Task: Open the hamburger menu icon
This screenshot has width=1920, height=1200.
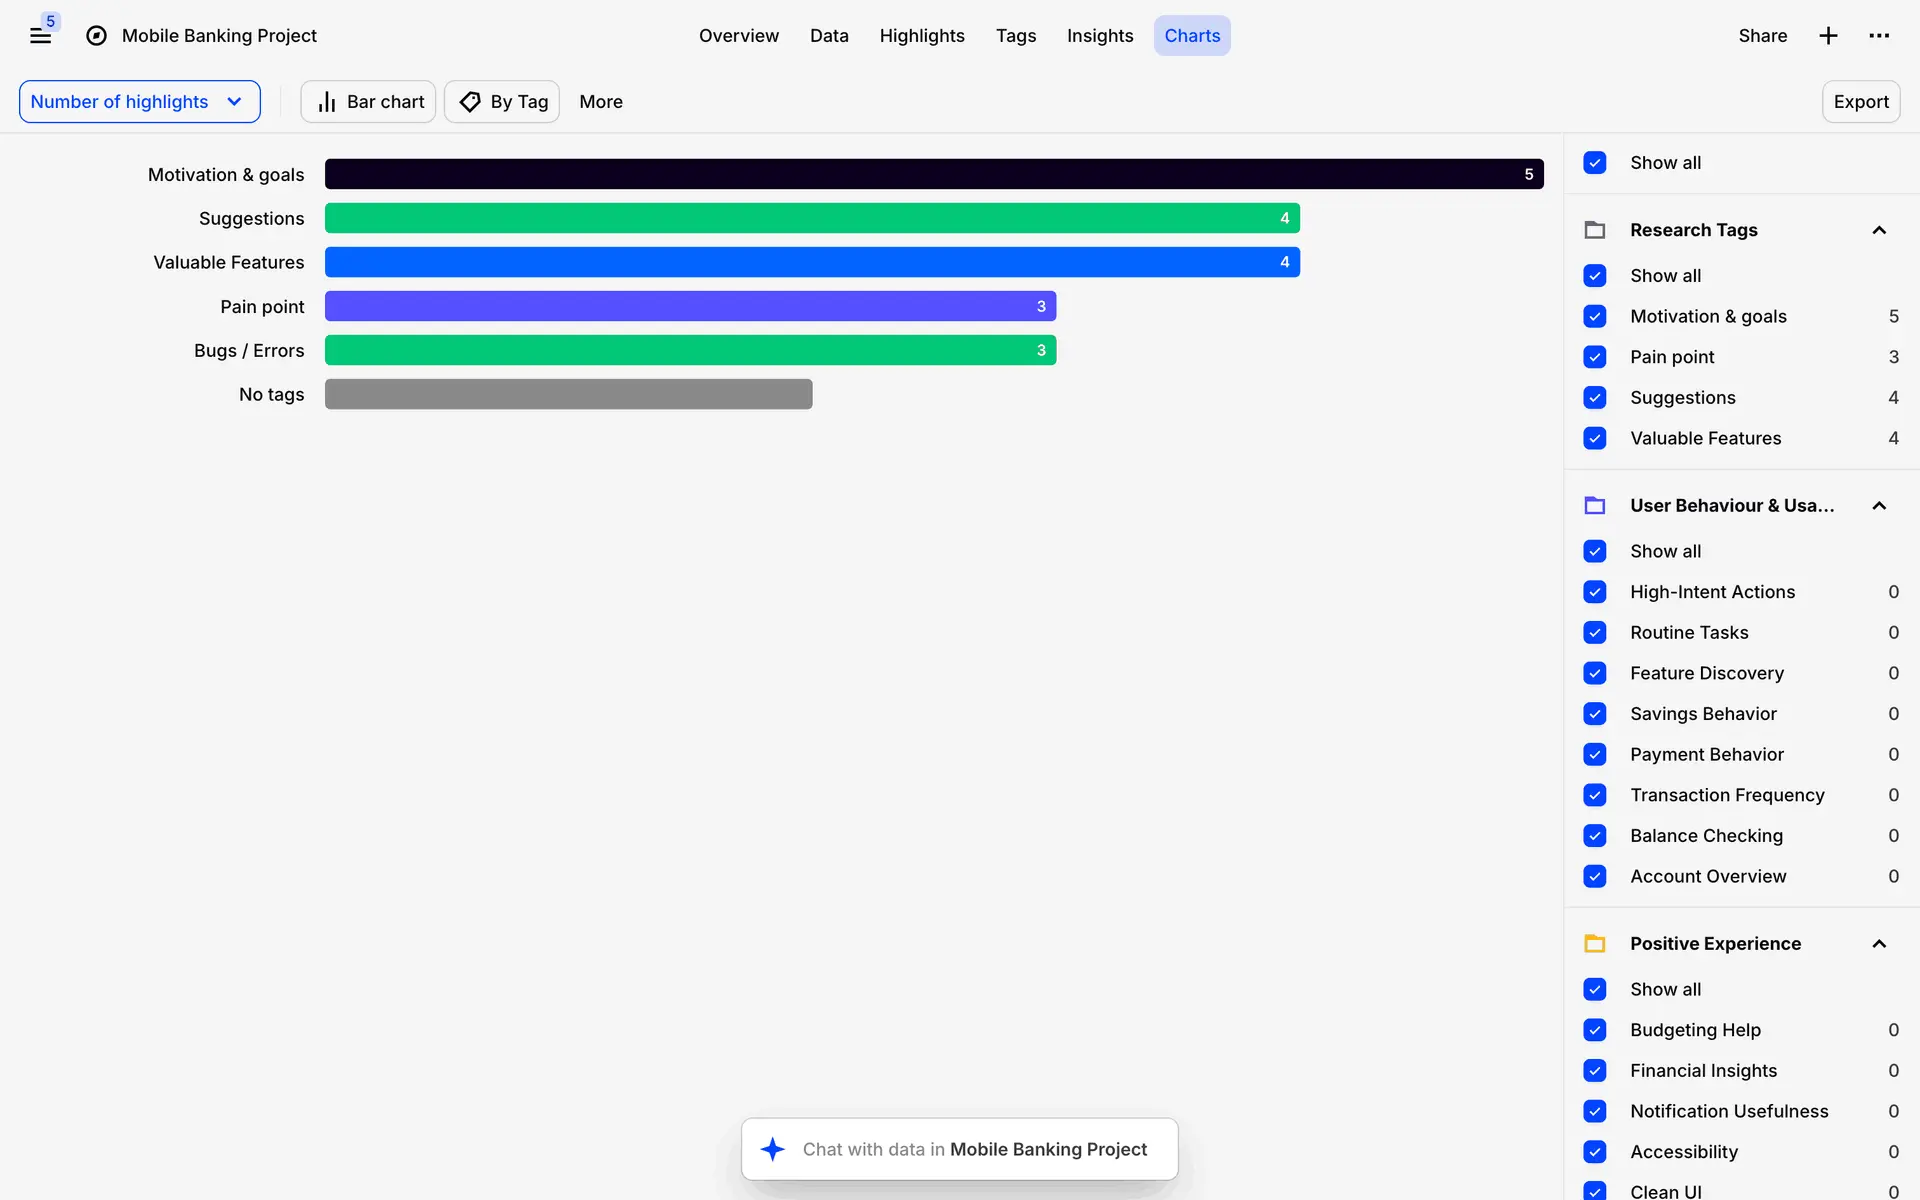Action: click(x=40, y=36)
